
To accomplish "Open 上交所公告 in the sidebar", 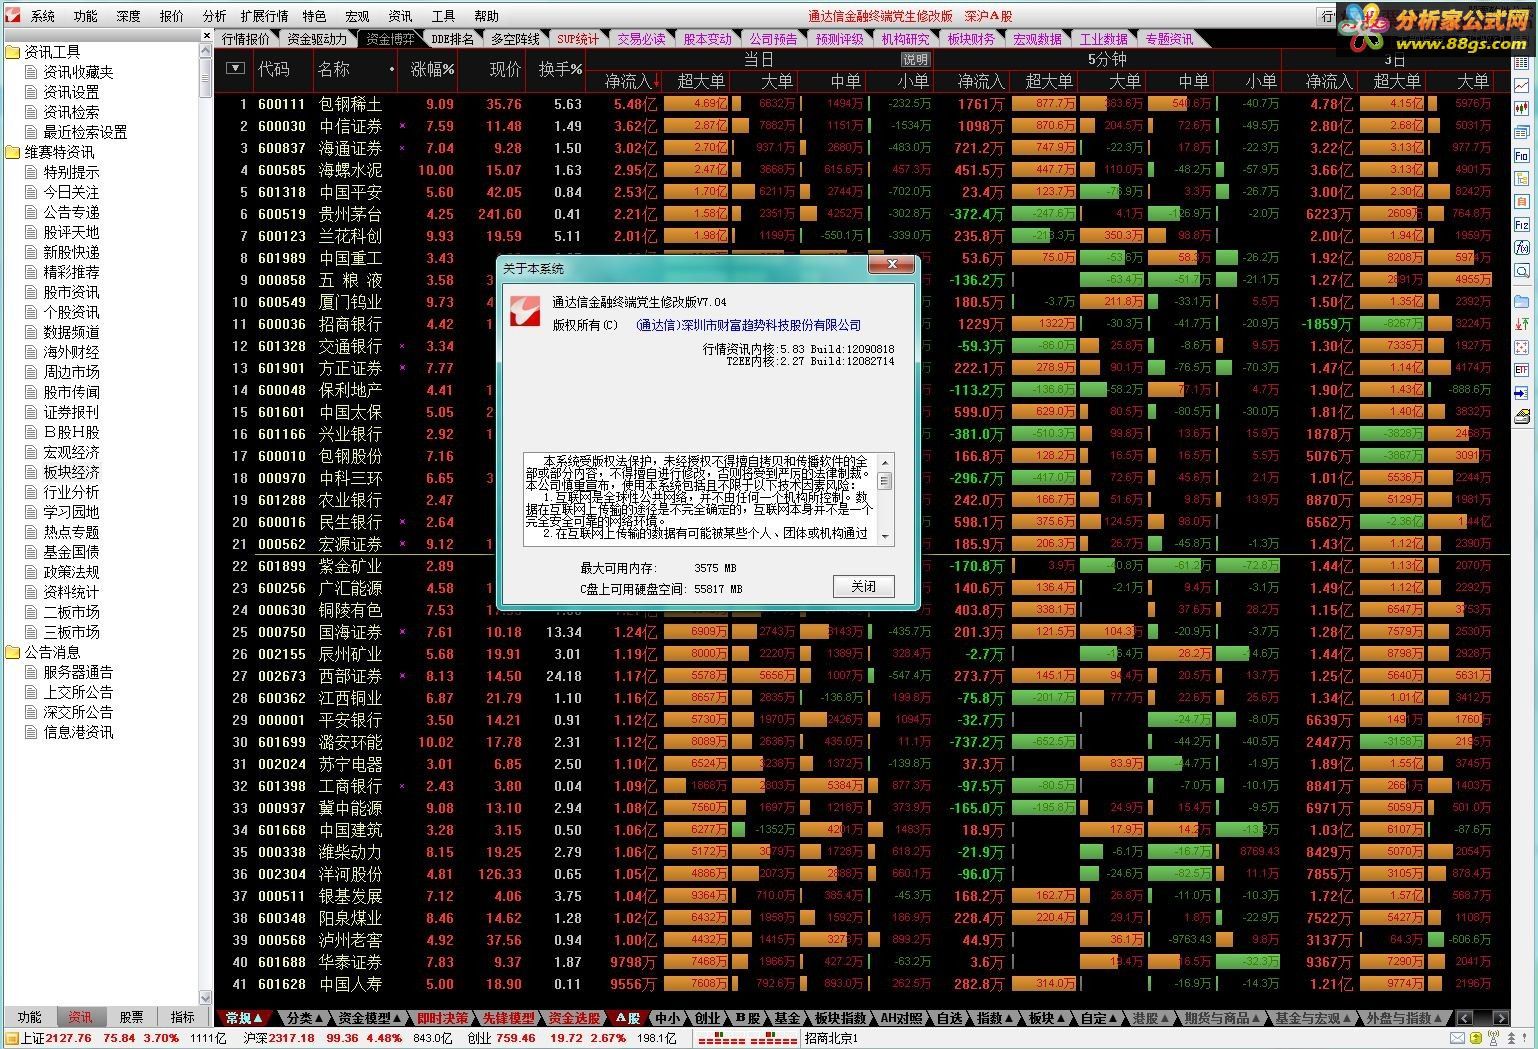I will pyautogui.click(x=77, y=692).
